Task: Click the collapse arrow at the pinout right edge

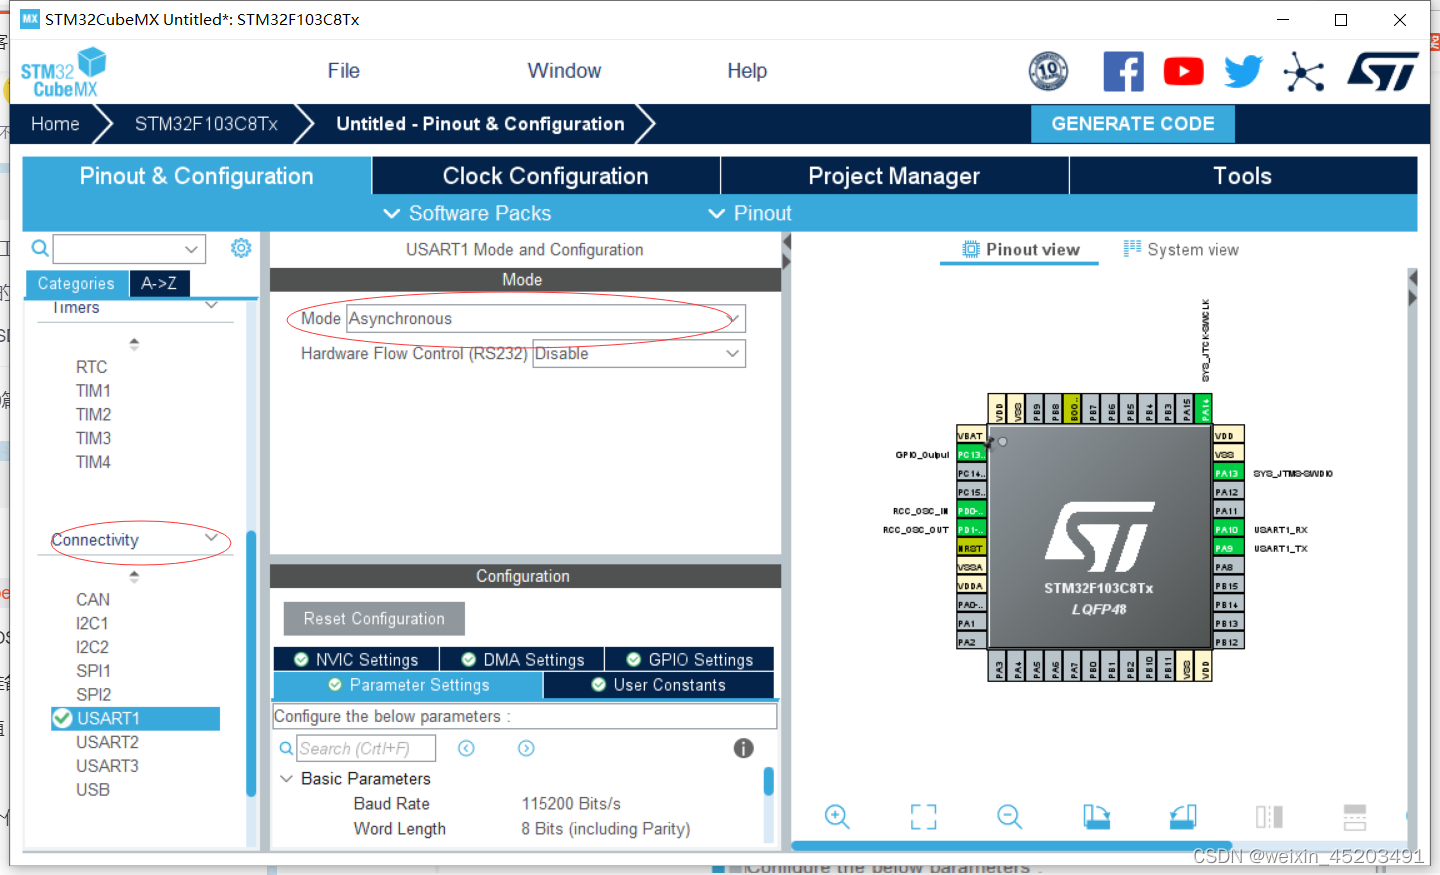Action: [x=1412, y=277]
